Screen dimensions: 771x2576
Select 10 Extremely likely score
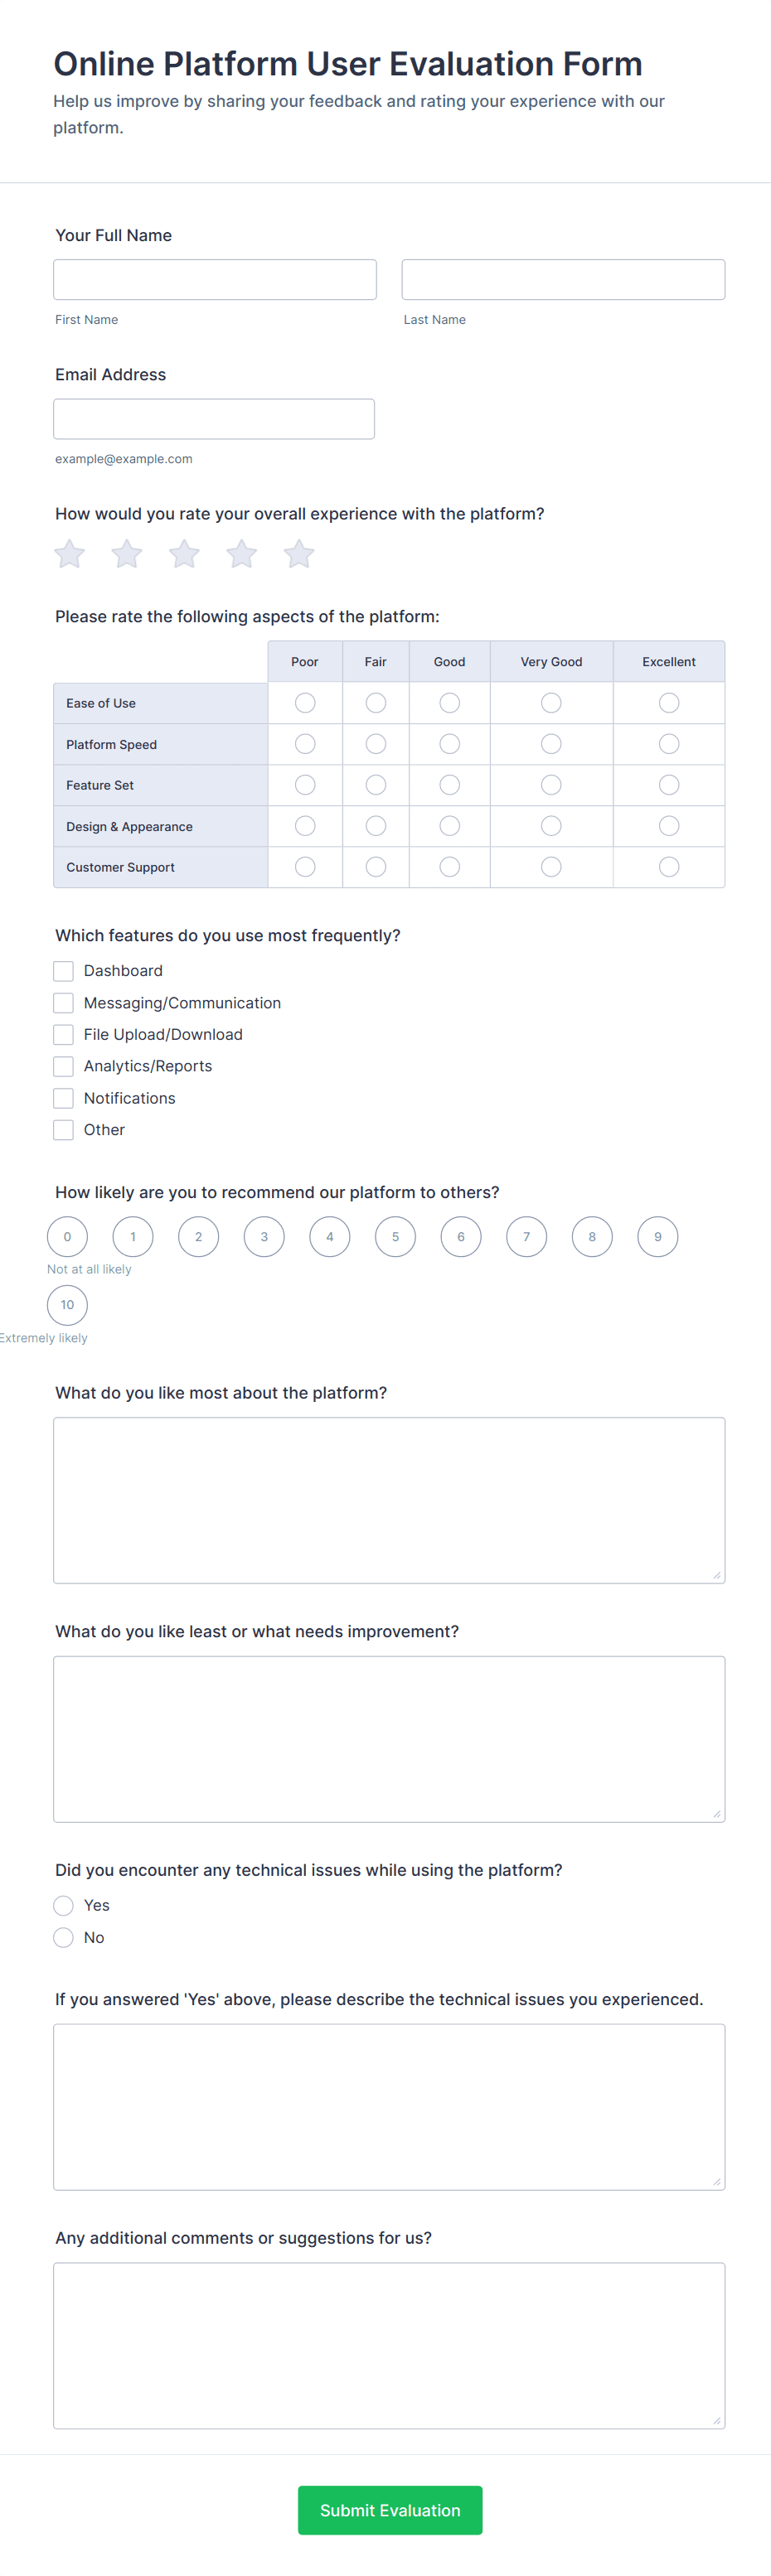pyautogui.click(x=67, y=1305)
